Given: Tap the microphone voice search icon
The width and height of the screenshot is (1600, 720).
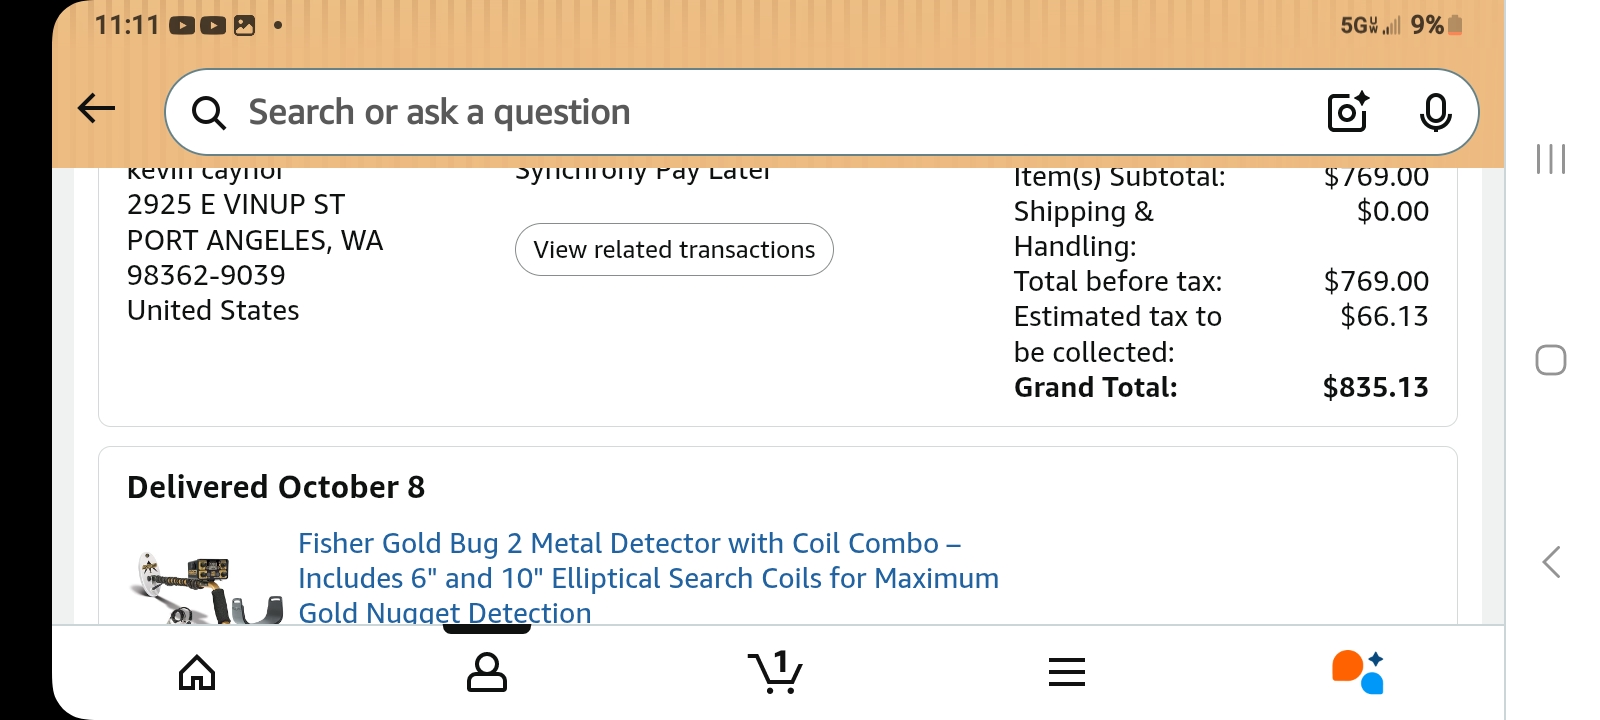Looking at the screenshot, I should (1435, 112).
